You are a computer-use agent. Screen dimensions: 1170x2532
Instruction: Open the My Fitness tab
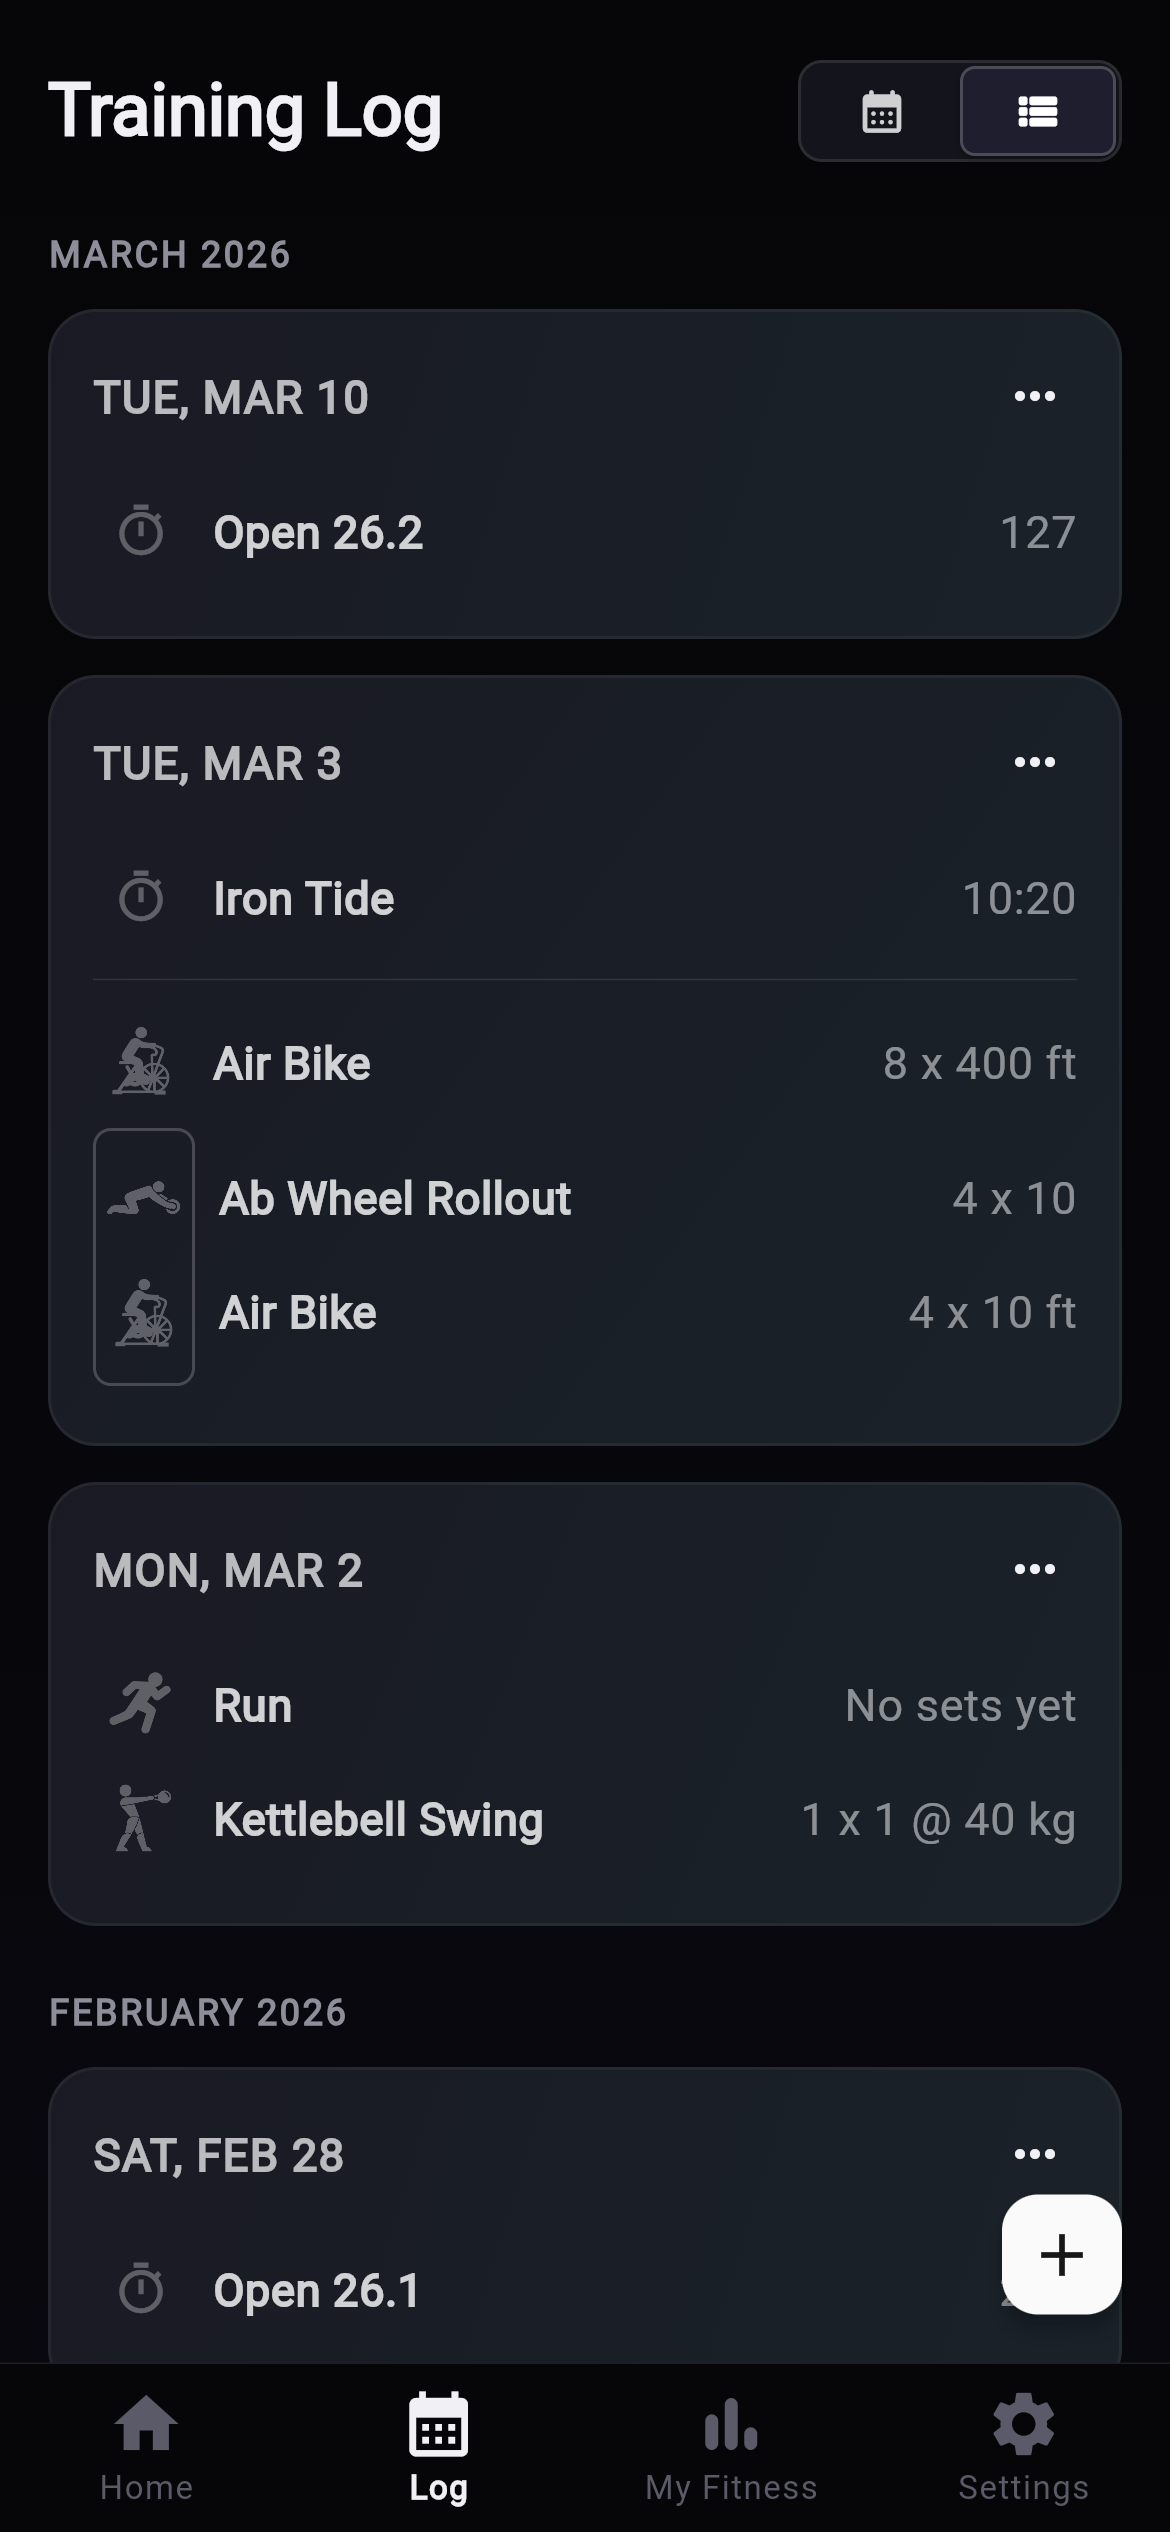[731, 2446]
